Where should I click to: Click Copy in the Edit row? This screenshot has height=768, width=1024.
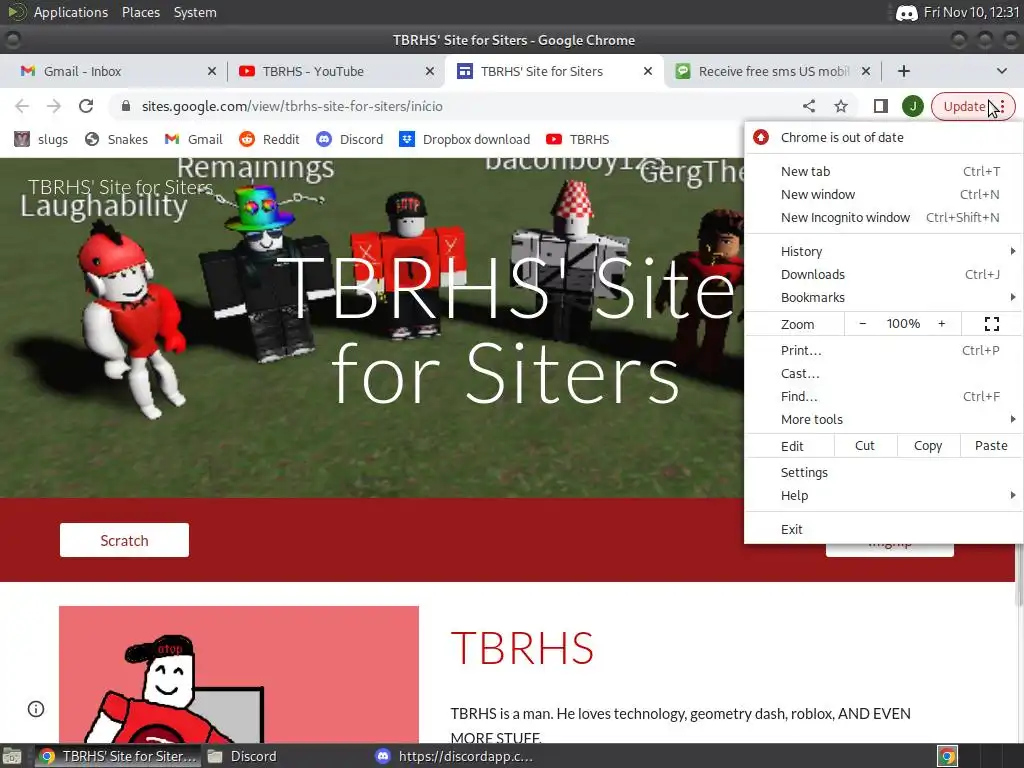(x=928, y=445)
